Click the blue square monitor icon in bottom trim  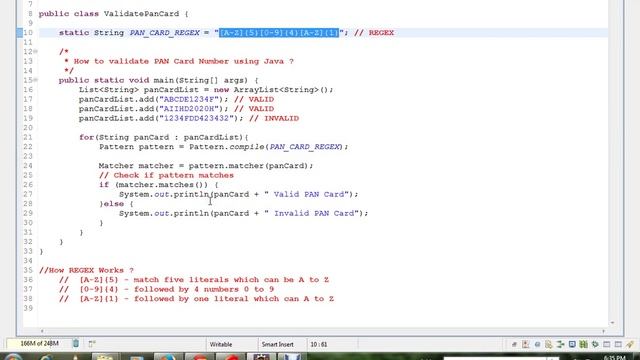572,344
